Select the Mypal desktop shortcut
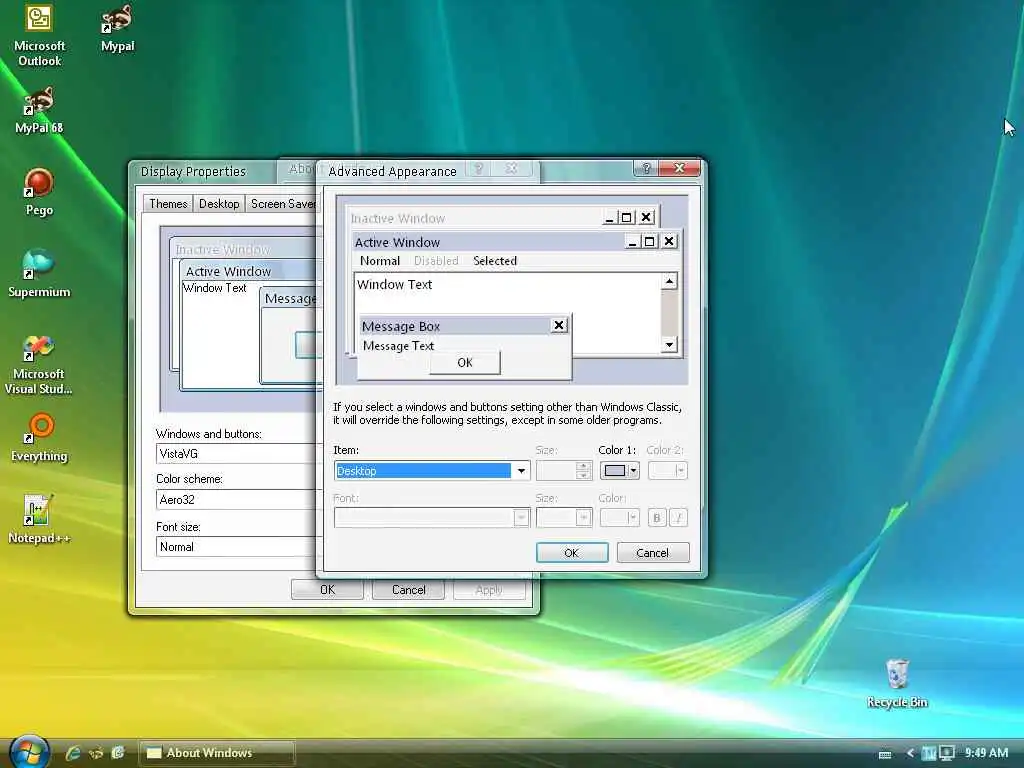Screen dimensions: 1024x768 click(118, 29)
